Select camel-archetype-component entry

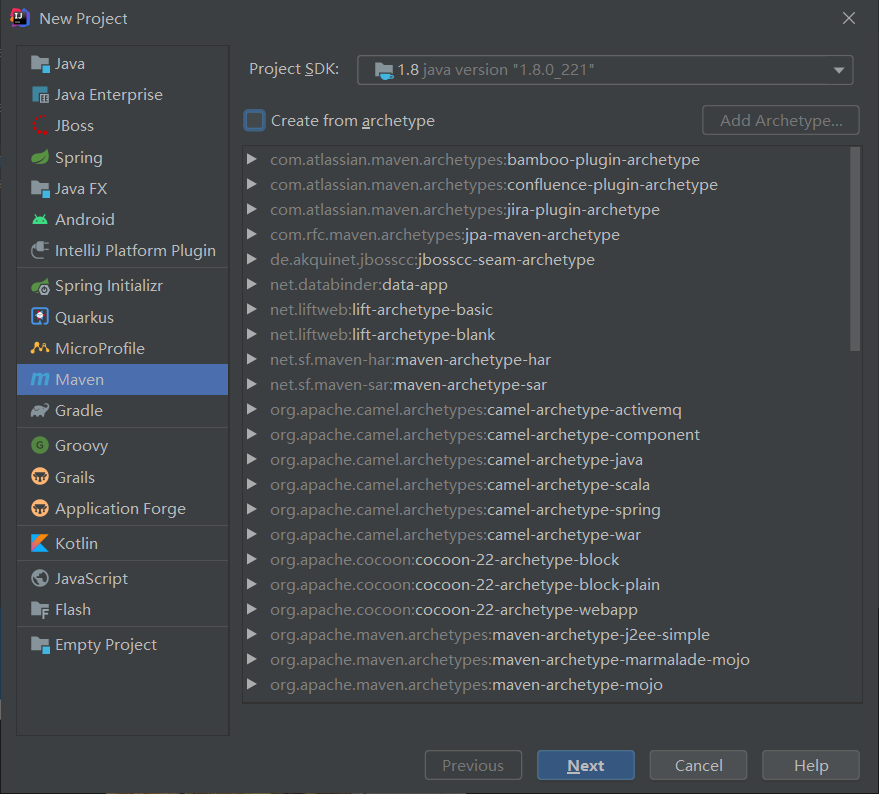pyautogui.click(x=484, y=435)
